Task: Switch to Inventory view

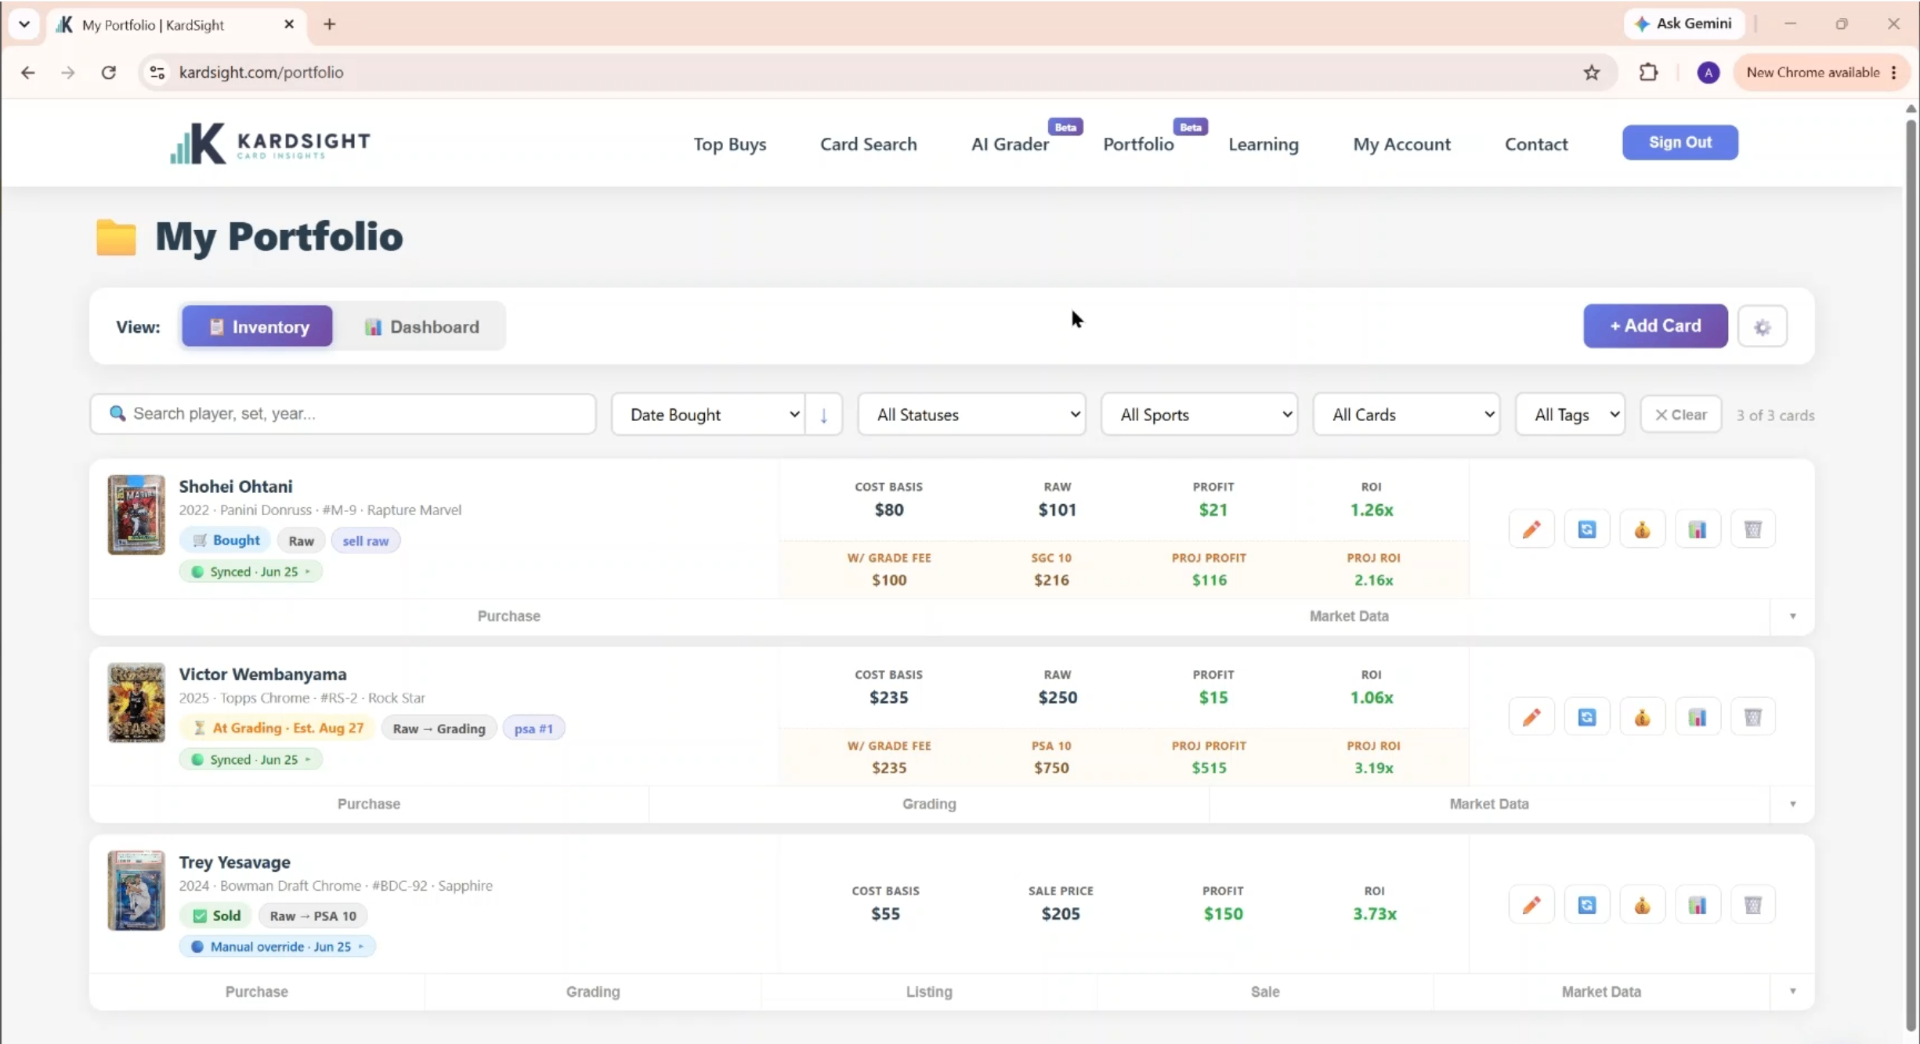Action: (257, 327)
